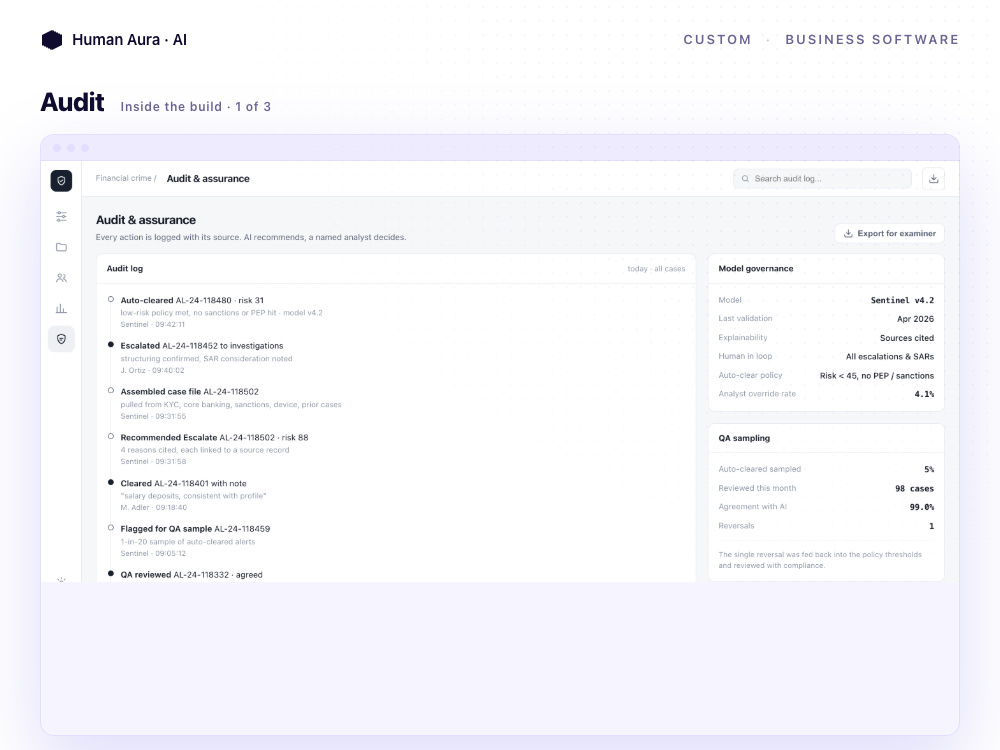Click the download icon button beside search
The width and height of the screenshot is (1000, 750).
tap(933, 179)
